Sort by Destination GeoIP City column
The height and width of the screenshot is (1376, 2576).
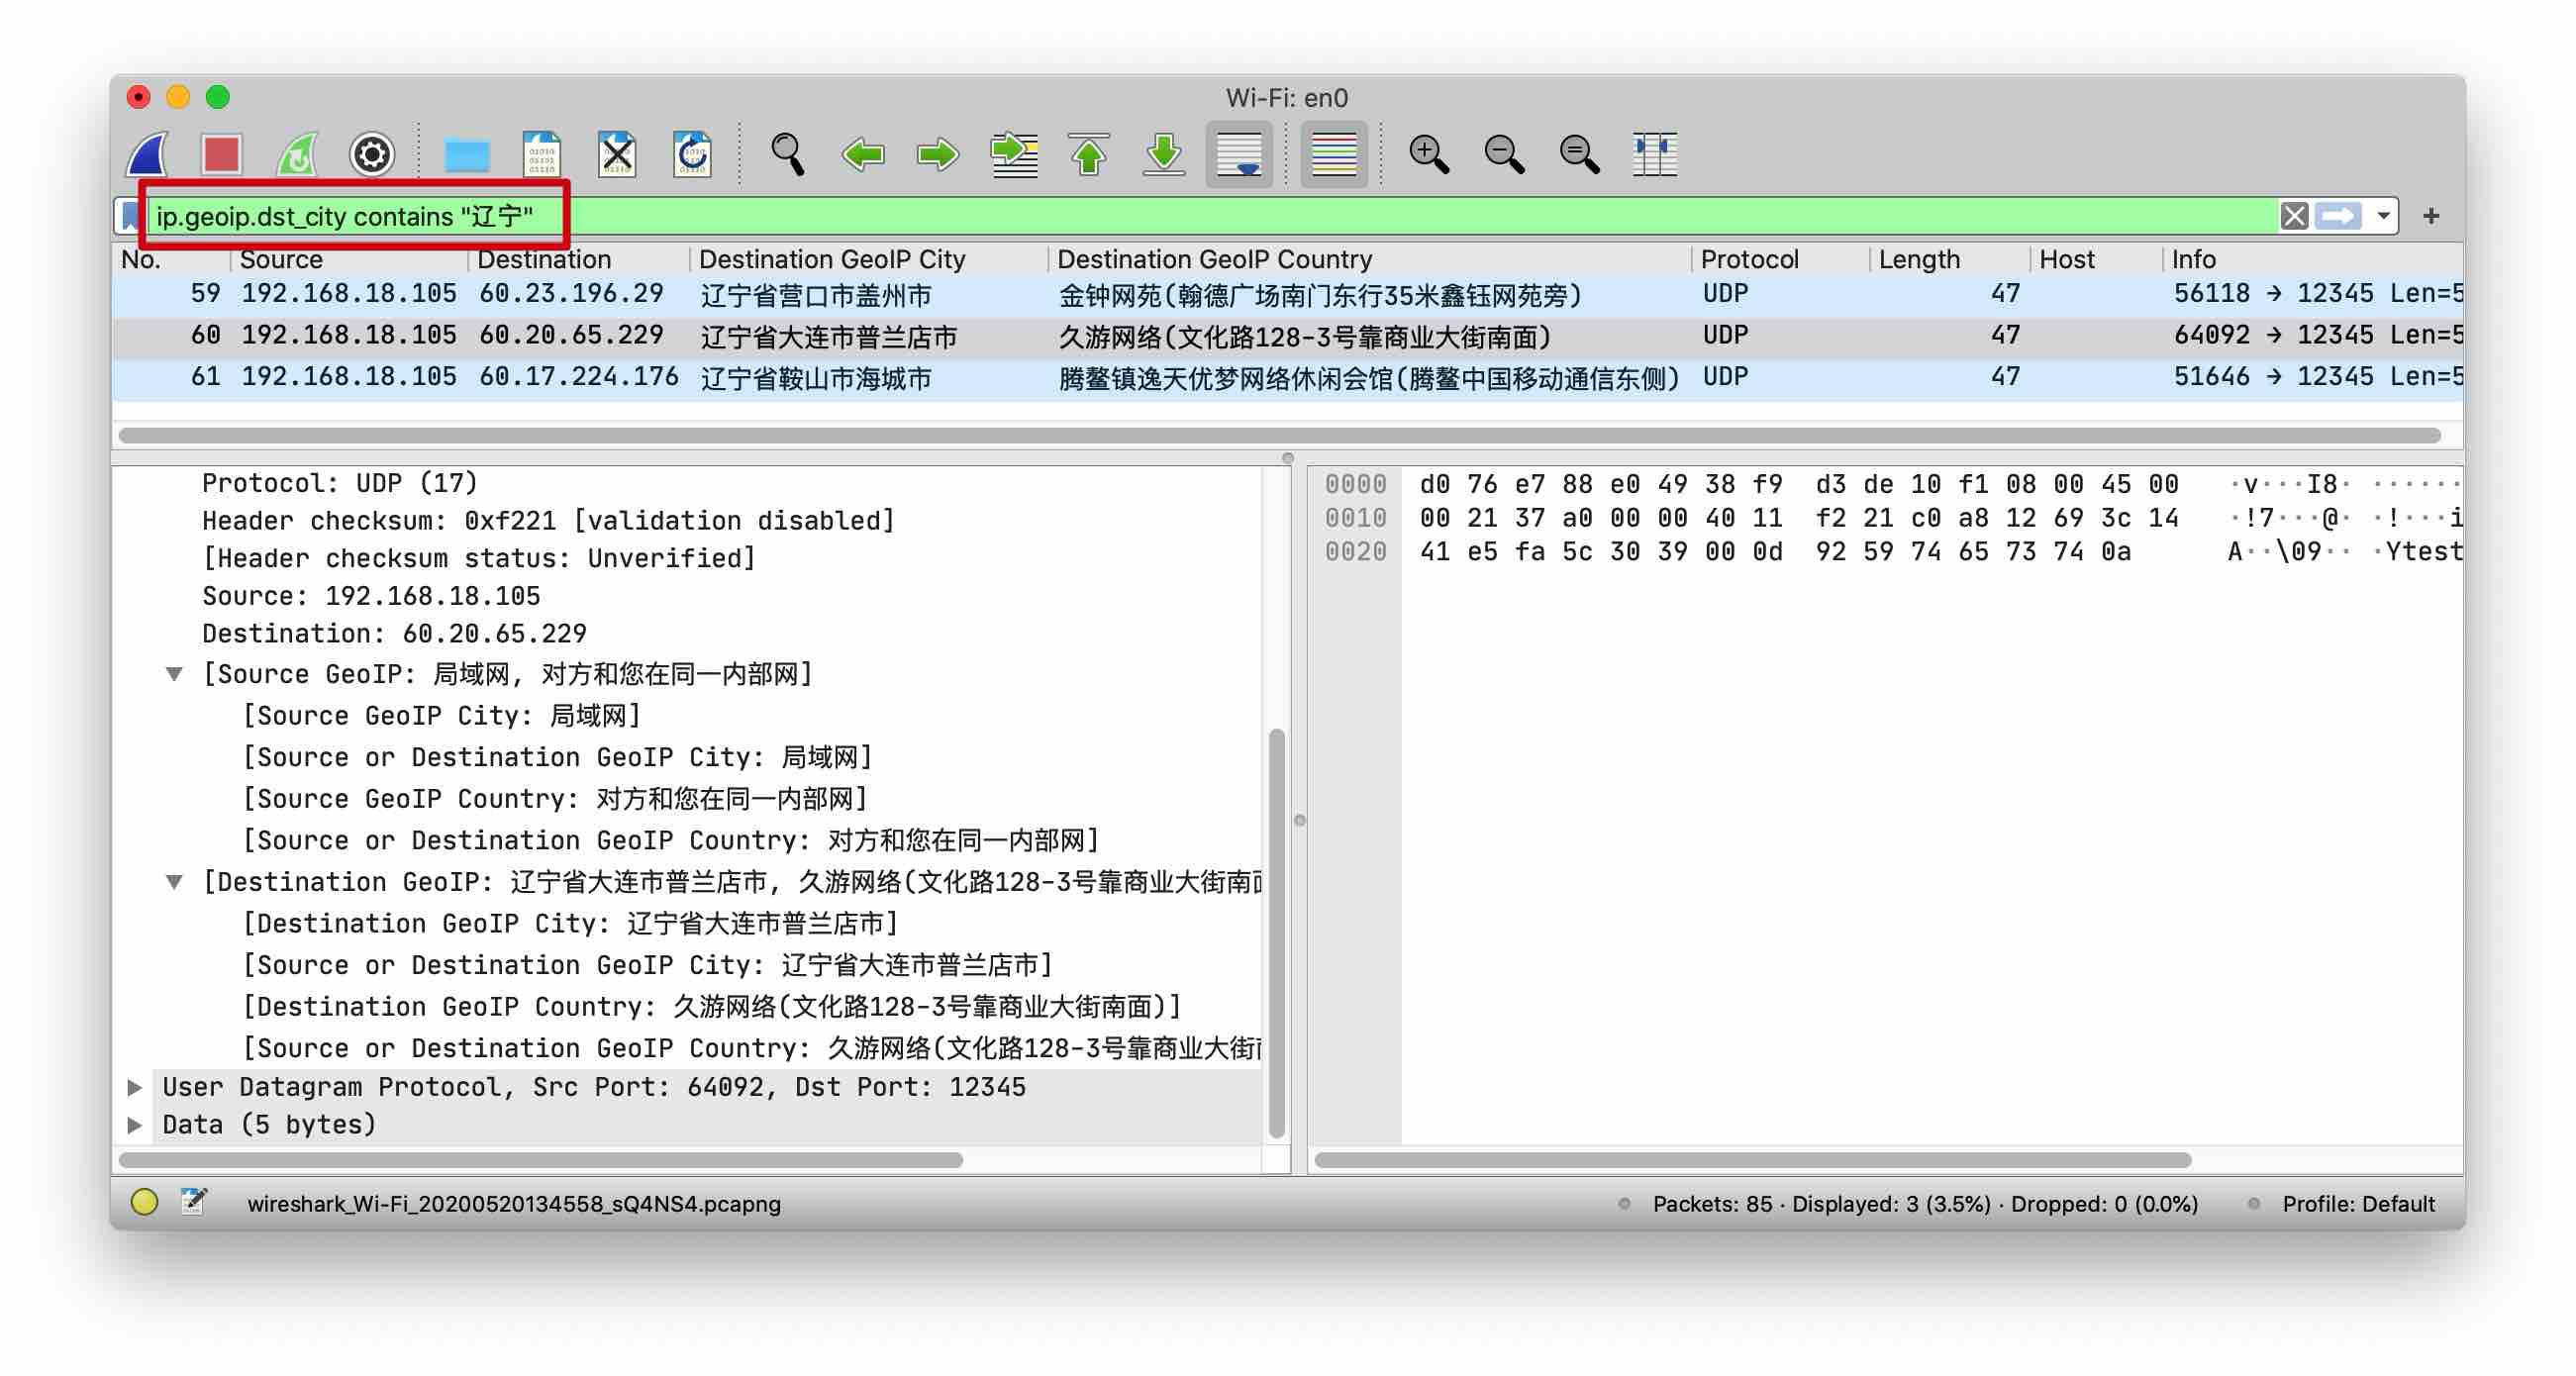click(831, 260)
